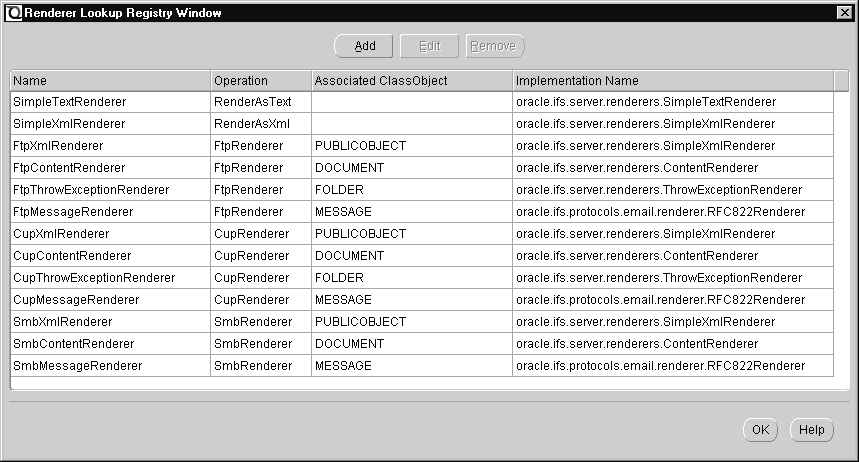Click the Implementation Name column header
The image size is (859, 462).
point(673,81)
